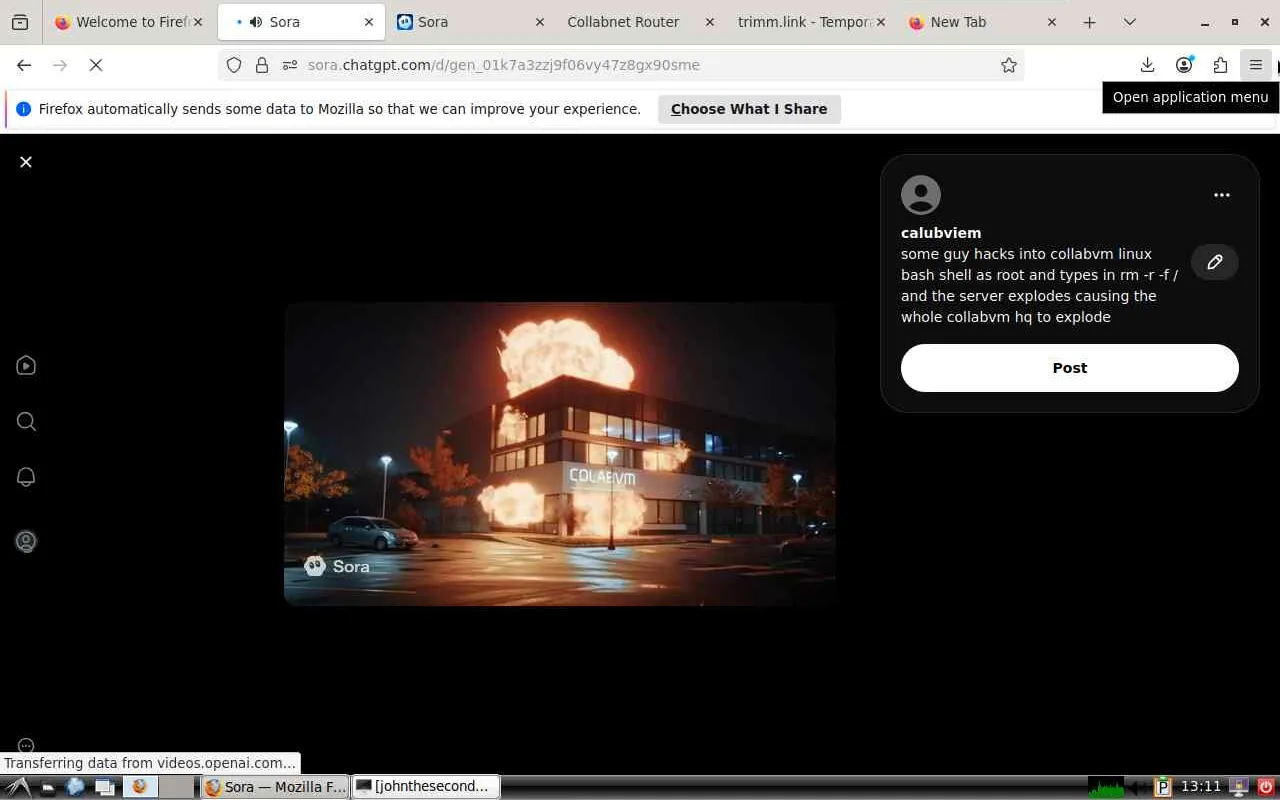Open the calubviem username link
The height and width of the screenshot is (800, 1280).
pyautogui.click(x=941, y=233)
